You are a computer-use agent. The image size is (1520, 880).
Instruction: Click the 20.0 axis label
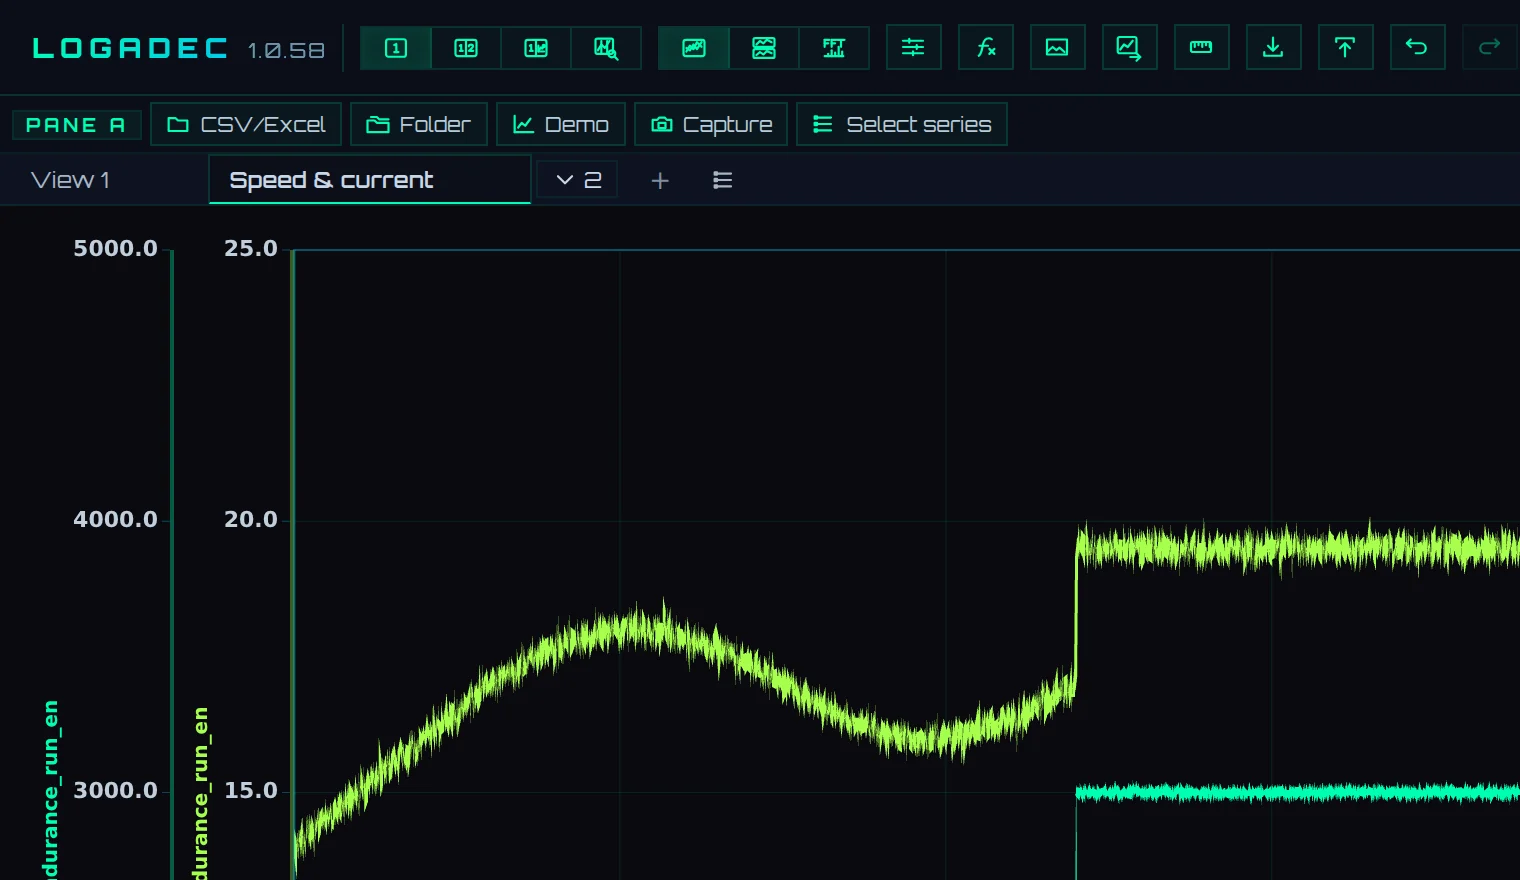tap(251, 519)
